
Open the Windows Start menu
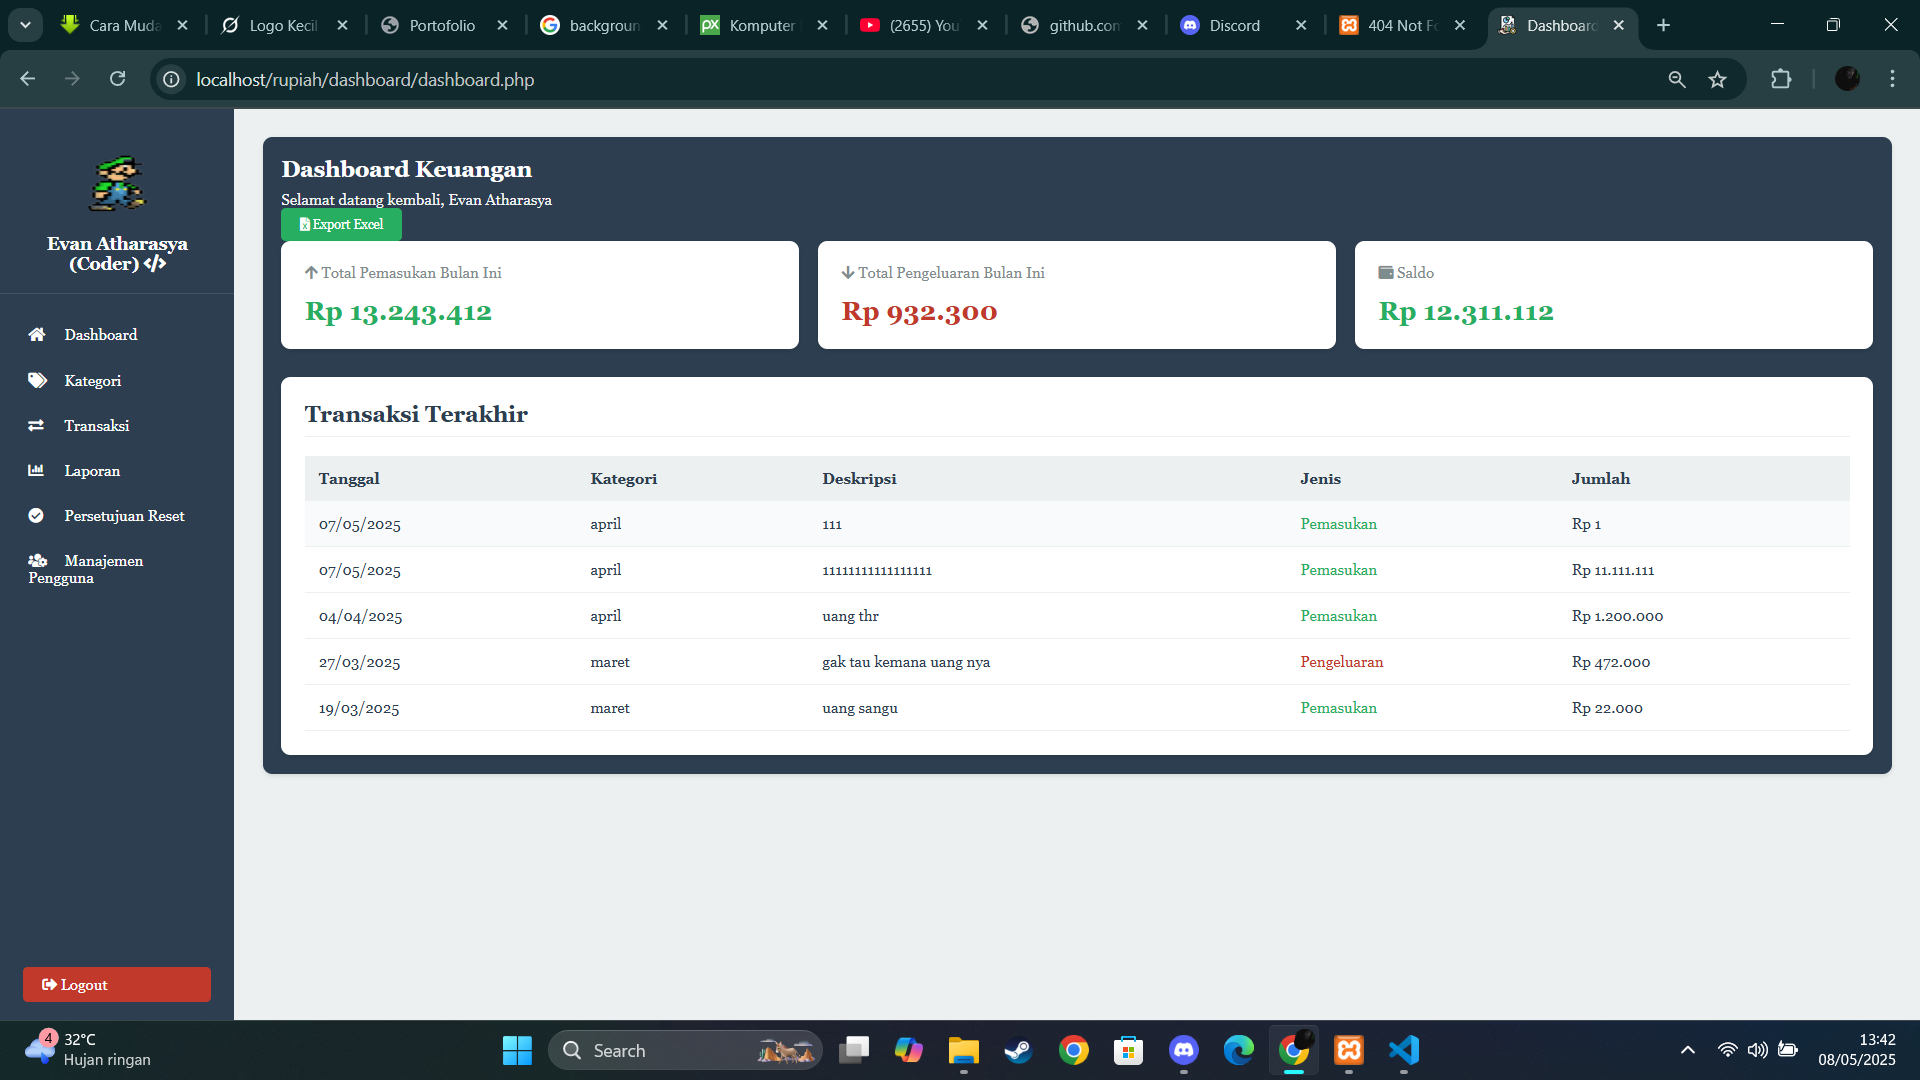coord(517,1050)
